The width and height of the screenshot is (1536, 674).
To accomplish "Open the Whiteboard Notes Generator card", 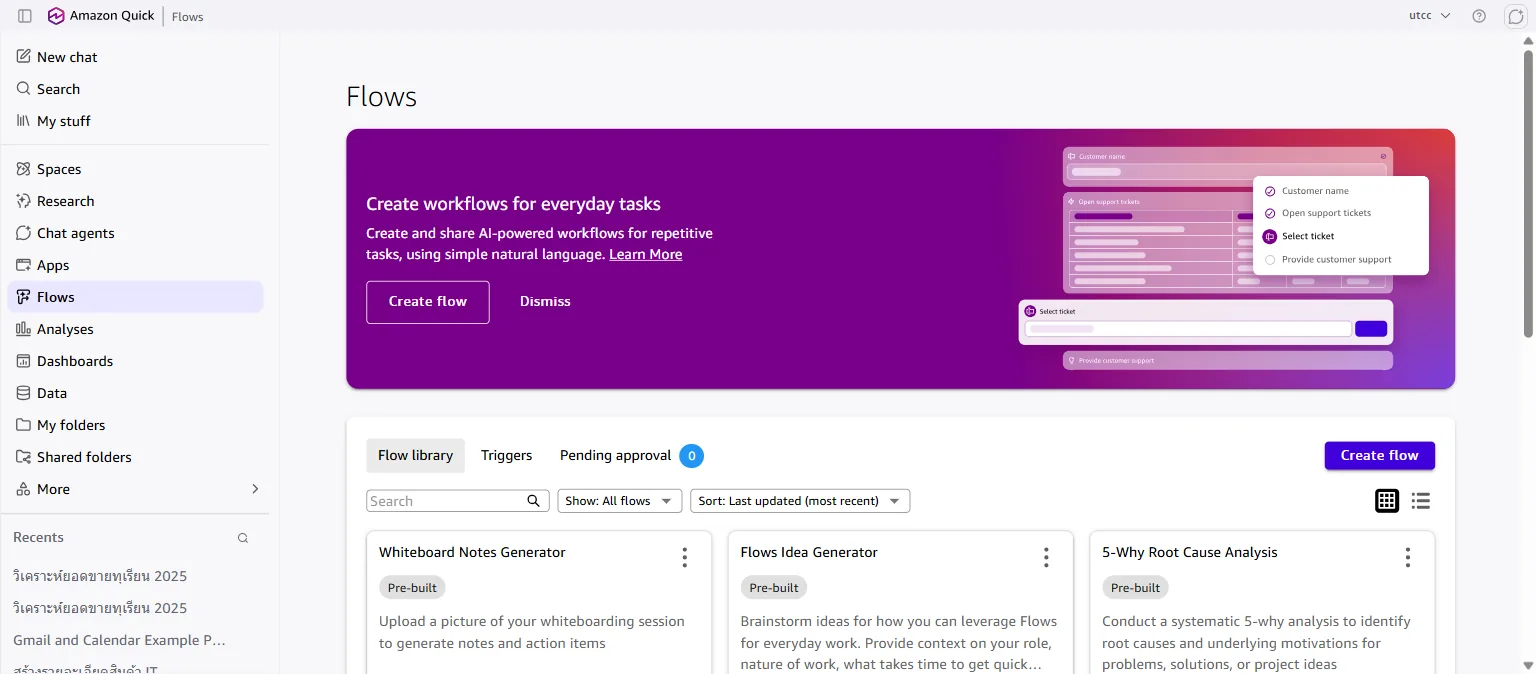I will (x=539, y=602).
